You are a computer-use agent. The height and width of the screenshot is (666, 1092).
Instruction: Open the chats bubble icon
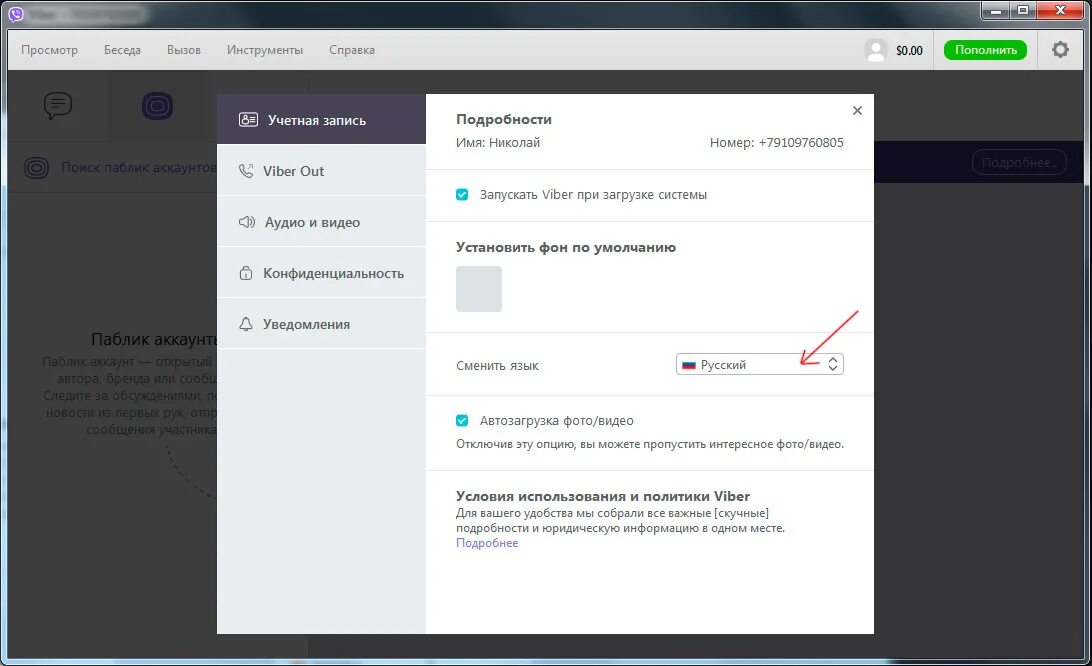[58, 106]
